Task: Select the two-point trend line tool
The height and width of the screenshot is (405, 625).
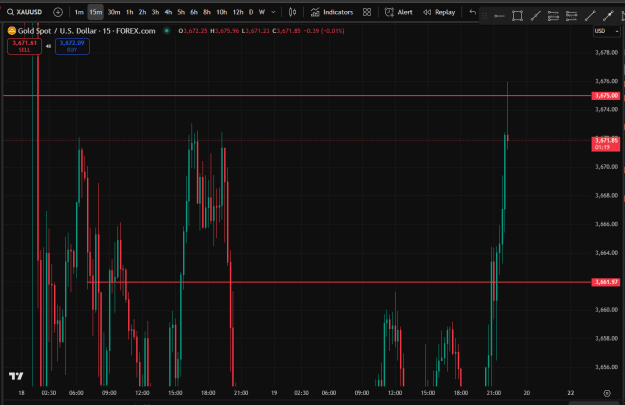Action: (x=590, y=16)
